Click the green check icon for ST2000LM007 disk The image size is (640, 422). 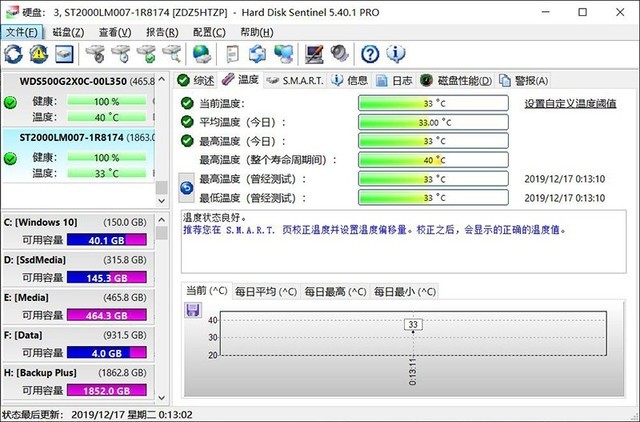[x=10, y=158]
